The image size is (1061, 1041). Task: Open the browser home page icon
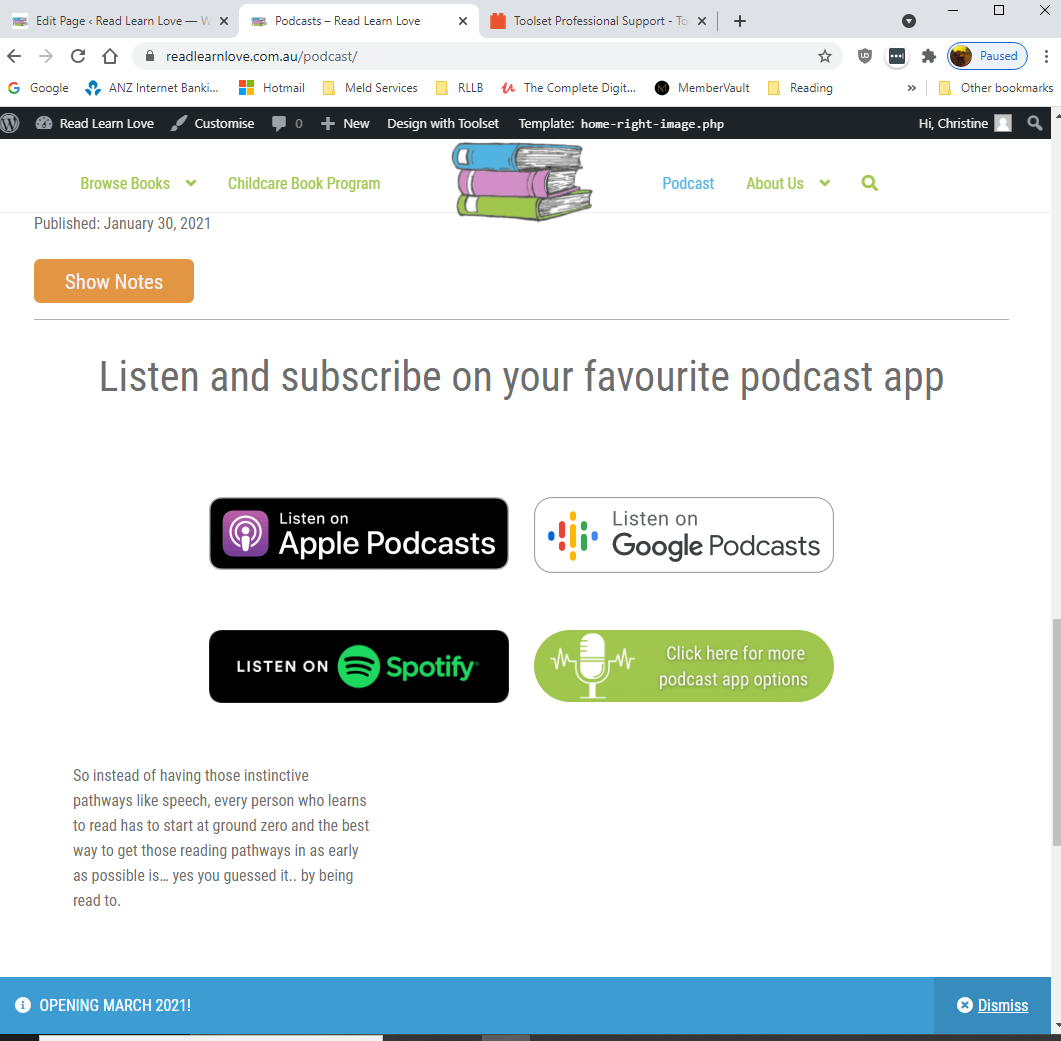(110, 56)
